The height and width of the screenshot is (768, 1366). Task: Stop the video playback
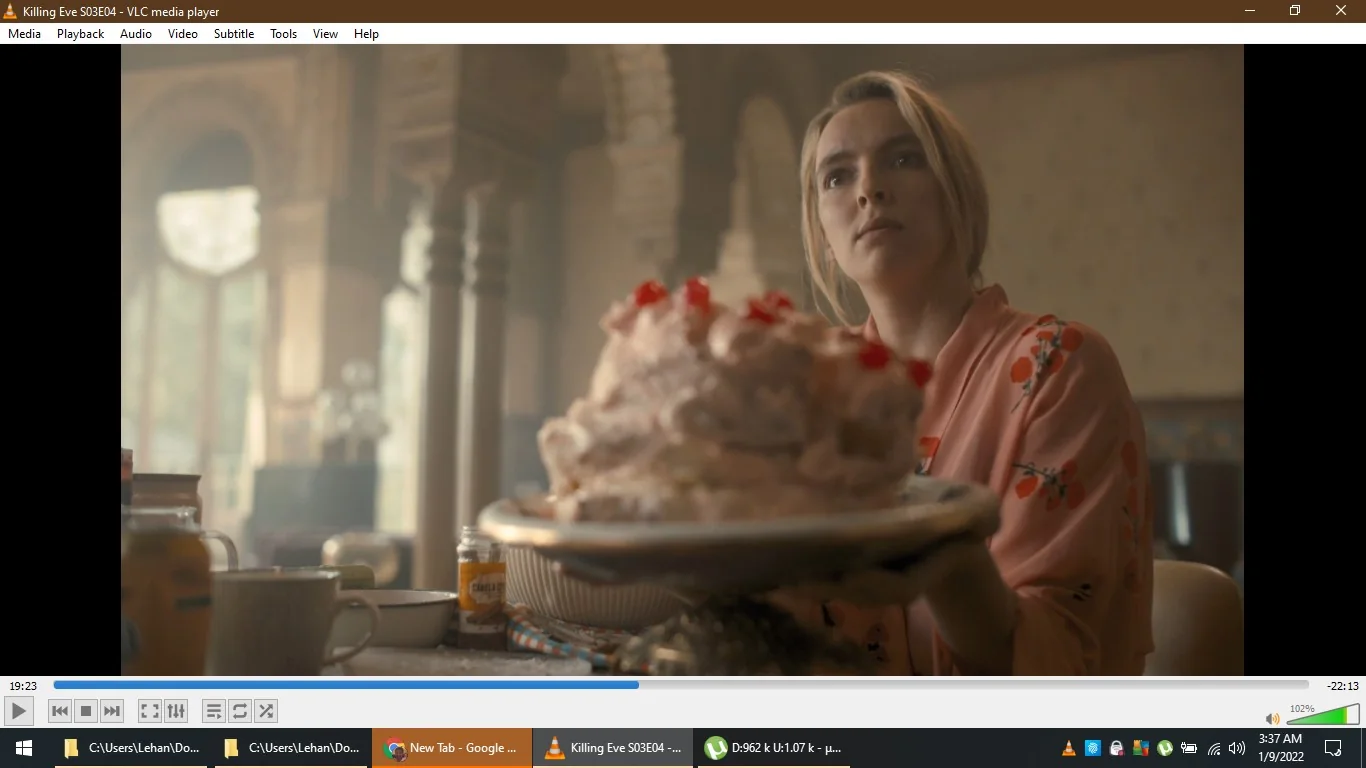pos(86,711)
